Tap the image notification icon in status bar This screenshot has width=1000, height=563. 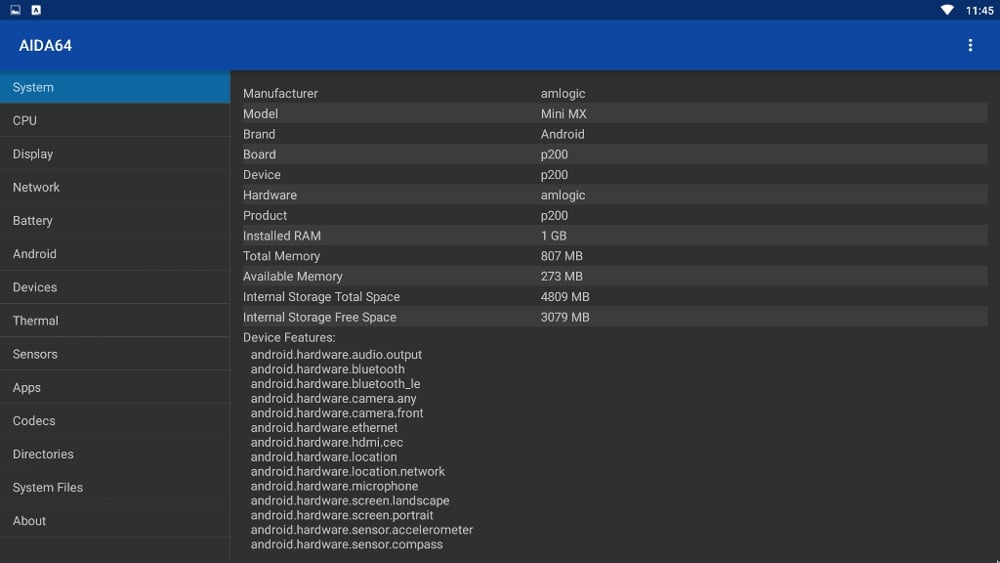(15, 10)
